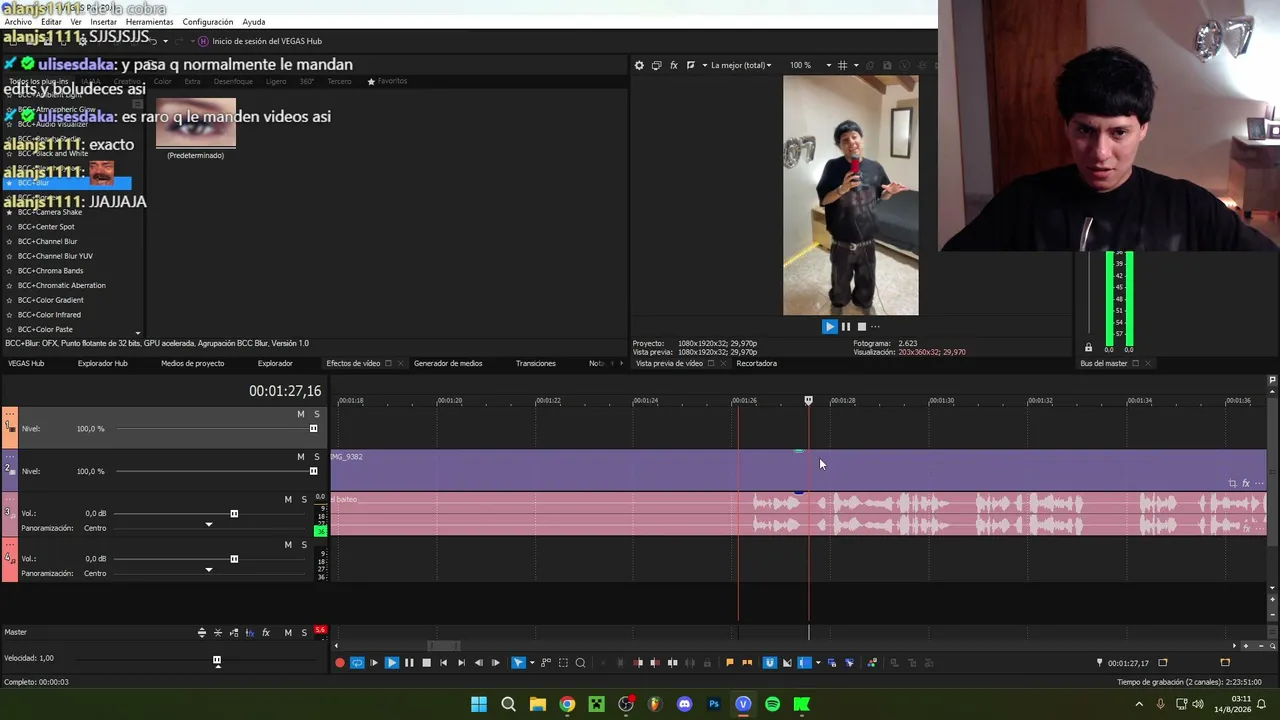Open the Archivo menu
Image resolution: width=1280 pixels, height=720 pixels.
pos(18,22)
